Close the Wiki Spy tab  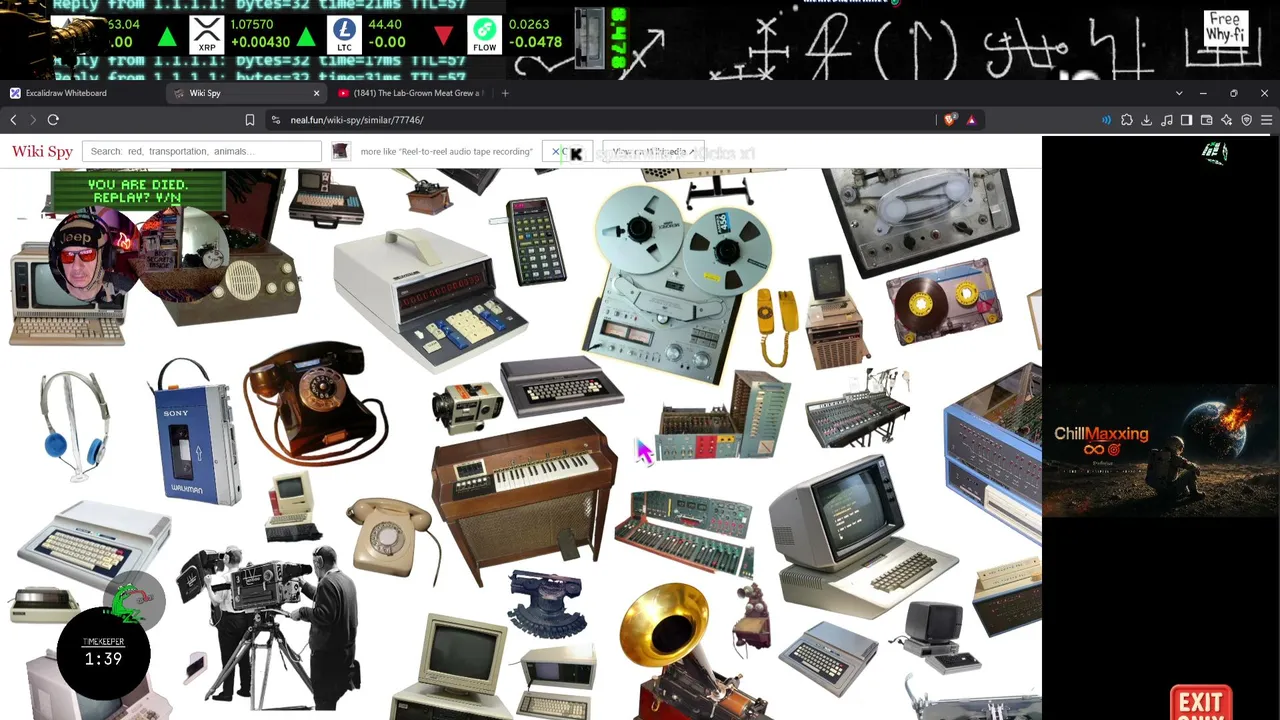[316, 93]
